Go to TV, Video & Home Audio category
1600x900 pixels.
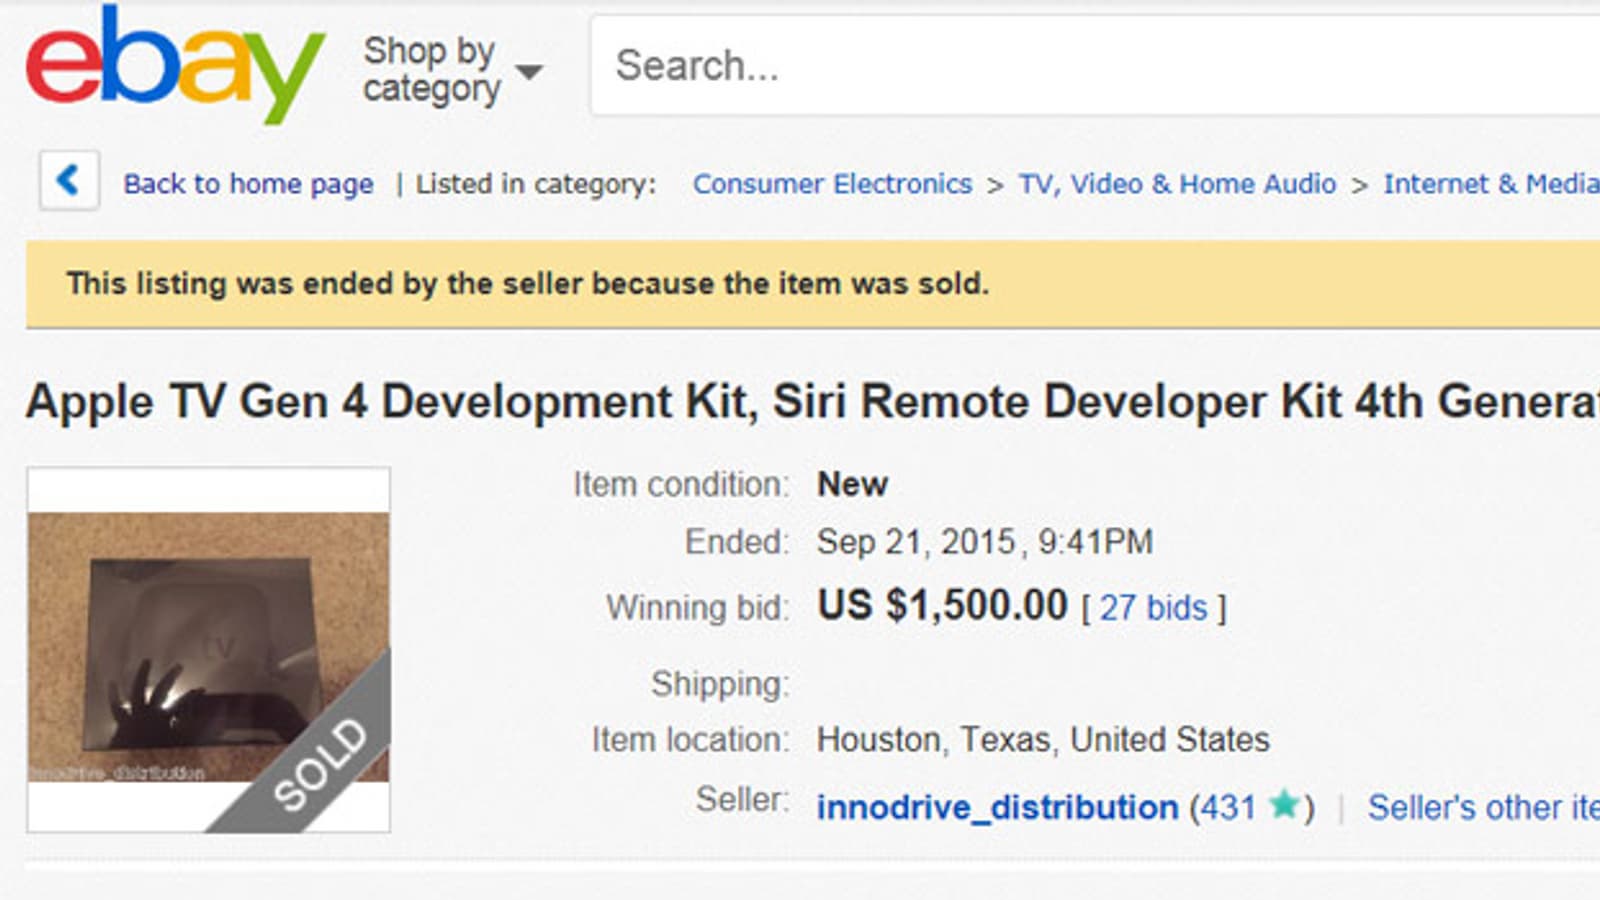[1177, 184]
